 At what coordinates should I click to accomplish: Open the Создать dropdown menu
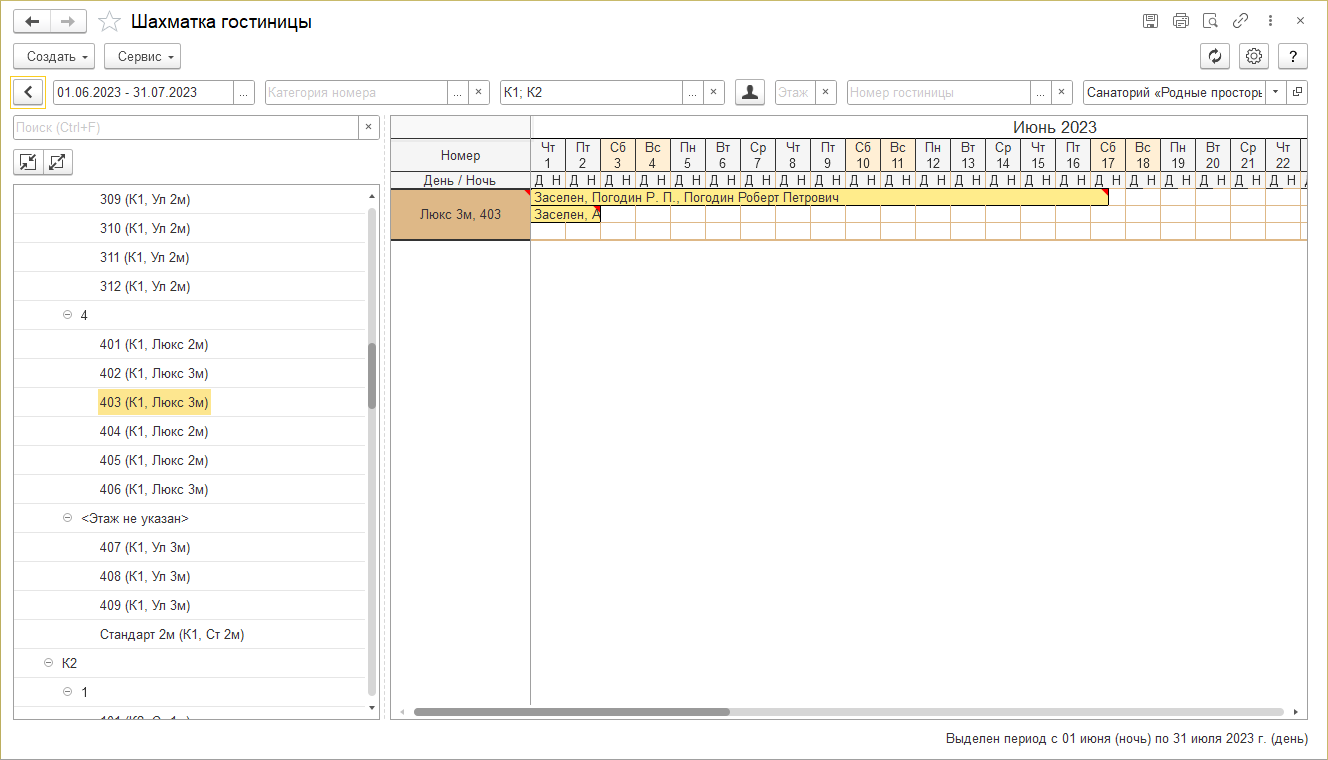click(54, 57)
